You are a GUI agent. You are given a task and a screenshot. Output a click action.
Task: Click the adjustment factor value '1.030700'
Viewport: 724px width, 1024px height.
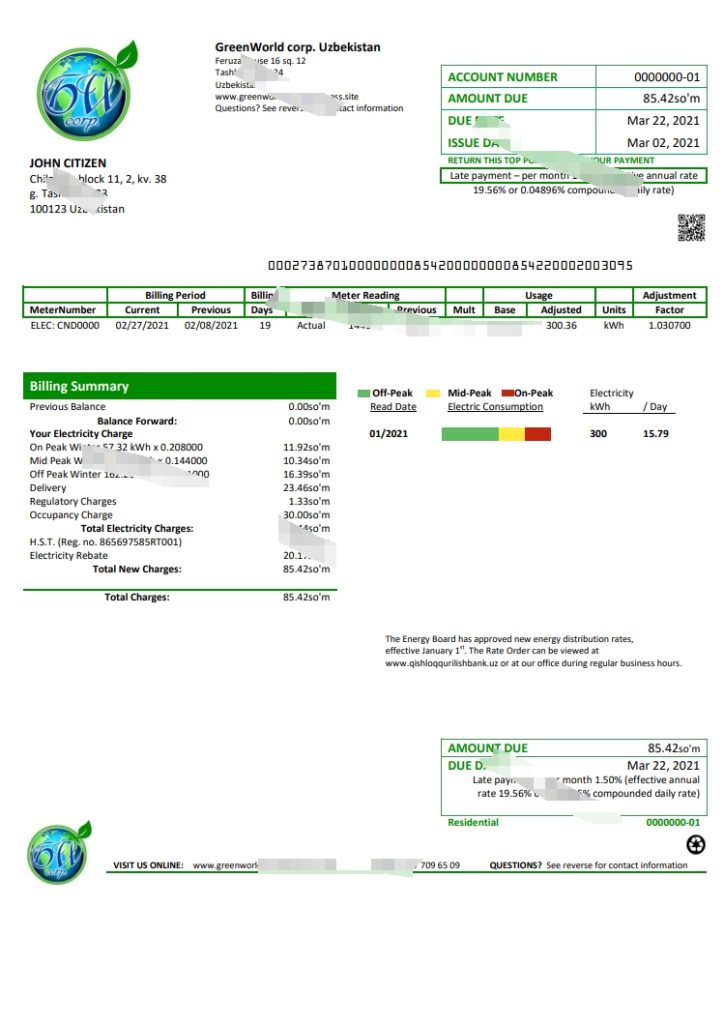click(669, 325)
